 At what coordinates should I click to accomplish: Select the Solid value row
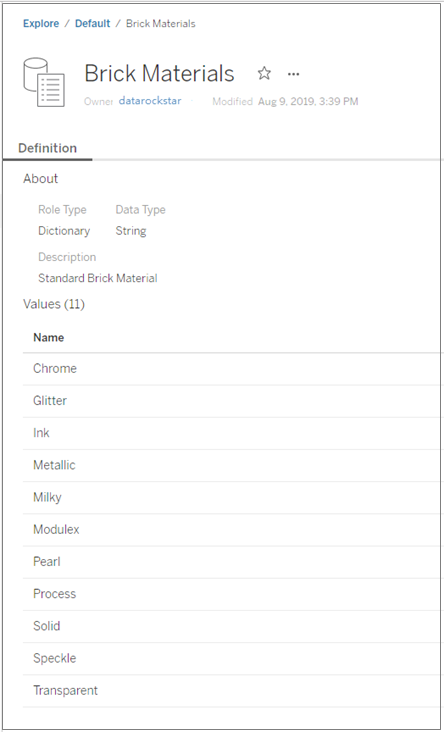coord(233,626)
